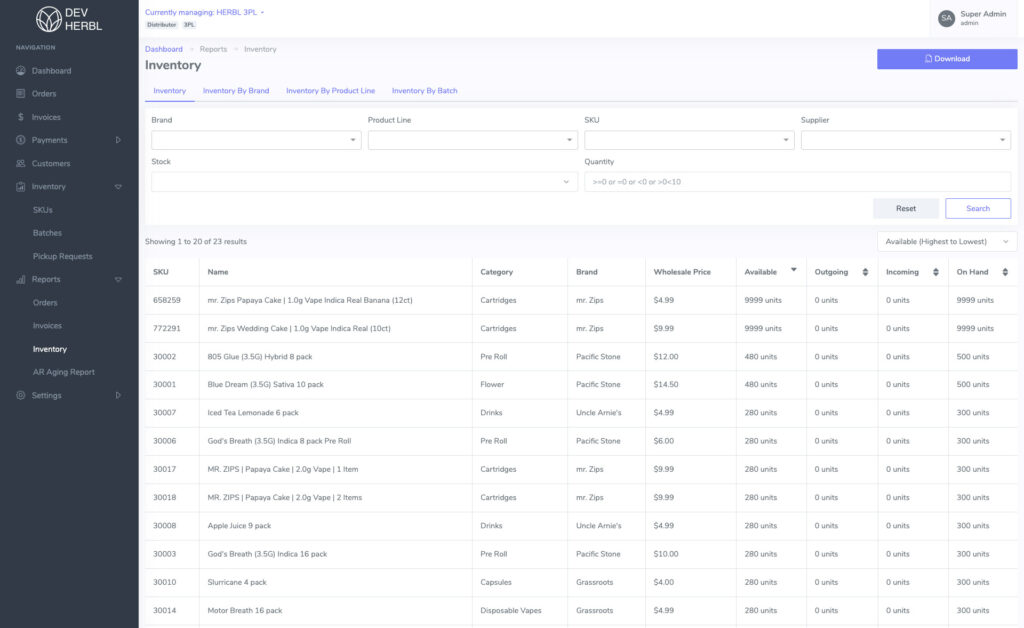Click the Dashboard sidebar icon

pos(20,71)
